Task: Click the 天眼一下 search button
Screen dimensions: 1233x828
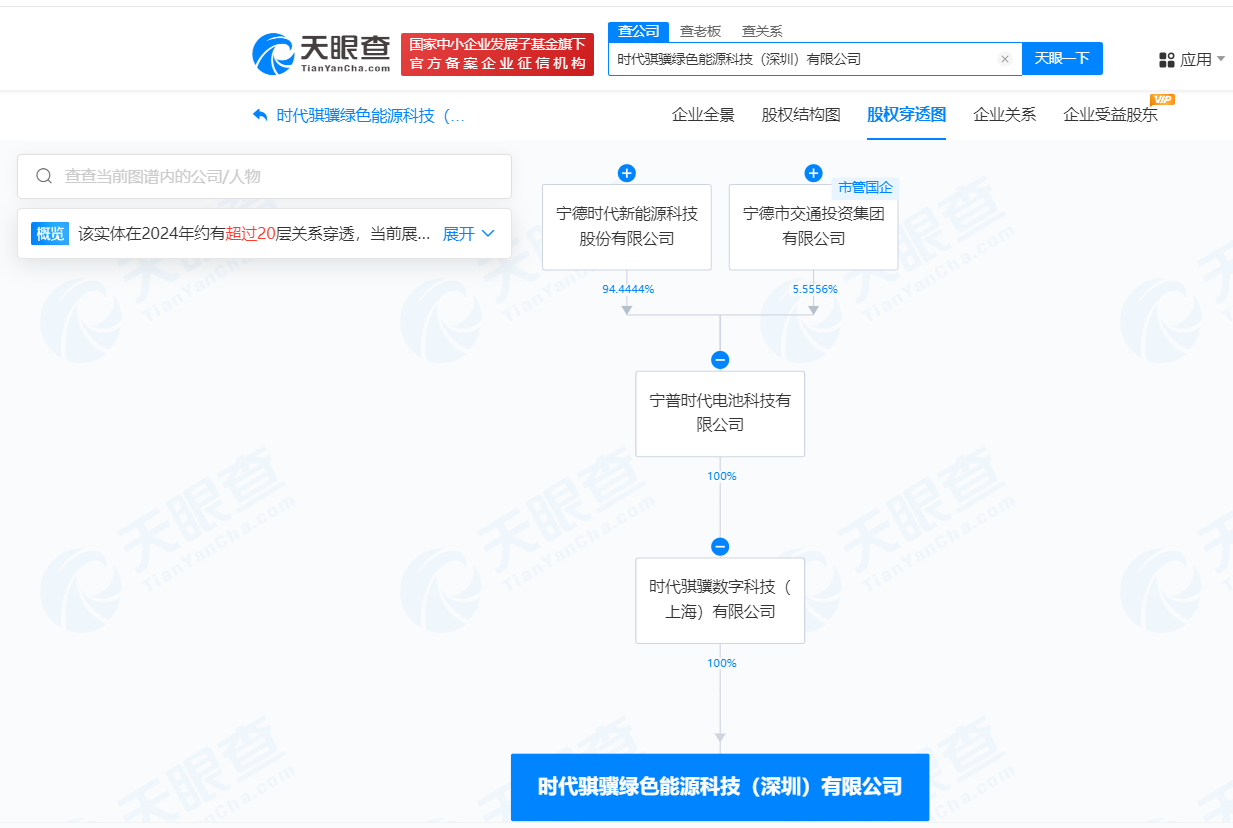Action: [1062, 58]
